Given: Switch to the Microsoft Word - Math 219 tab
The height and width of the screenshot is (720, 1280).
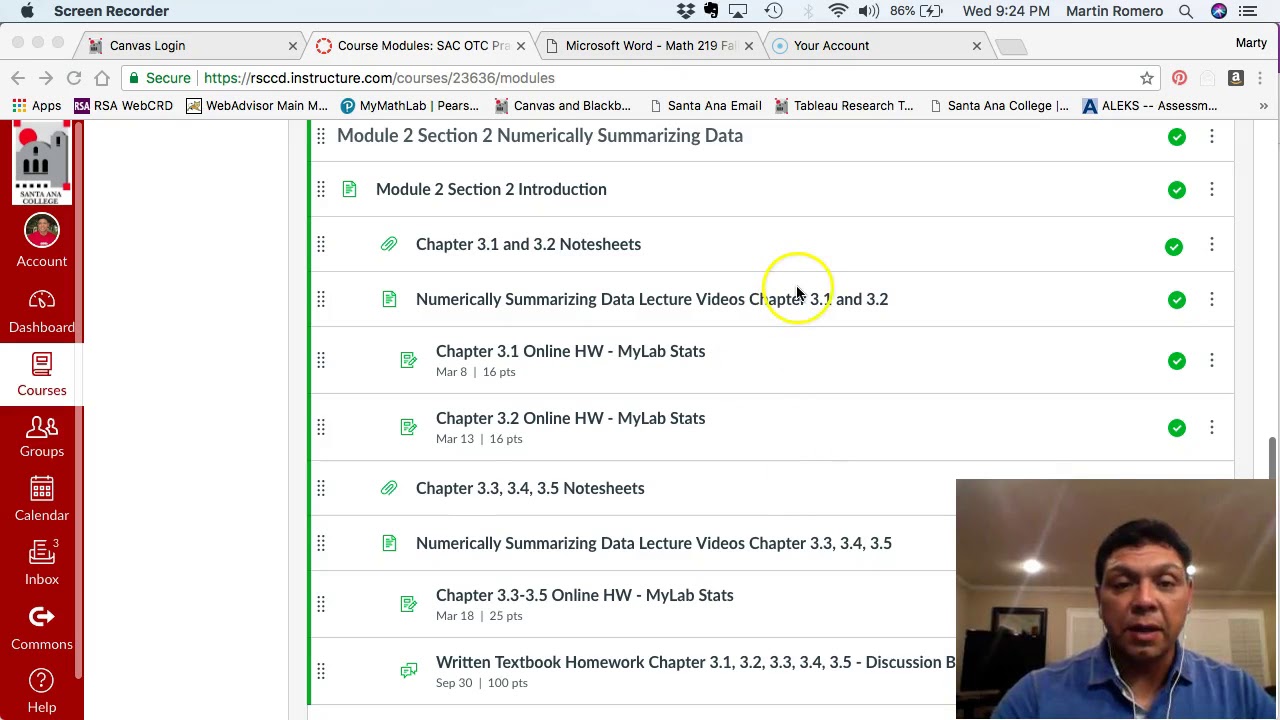Looking at the screenshot, I should click(651, 45).
